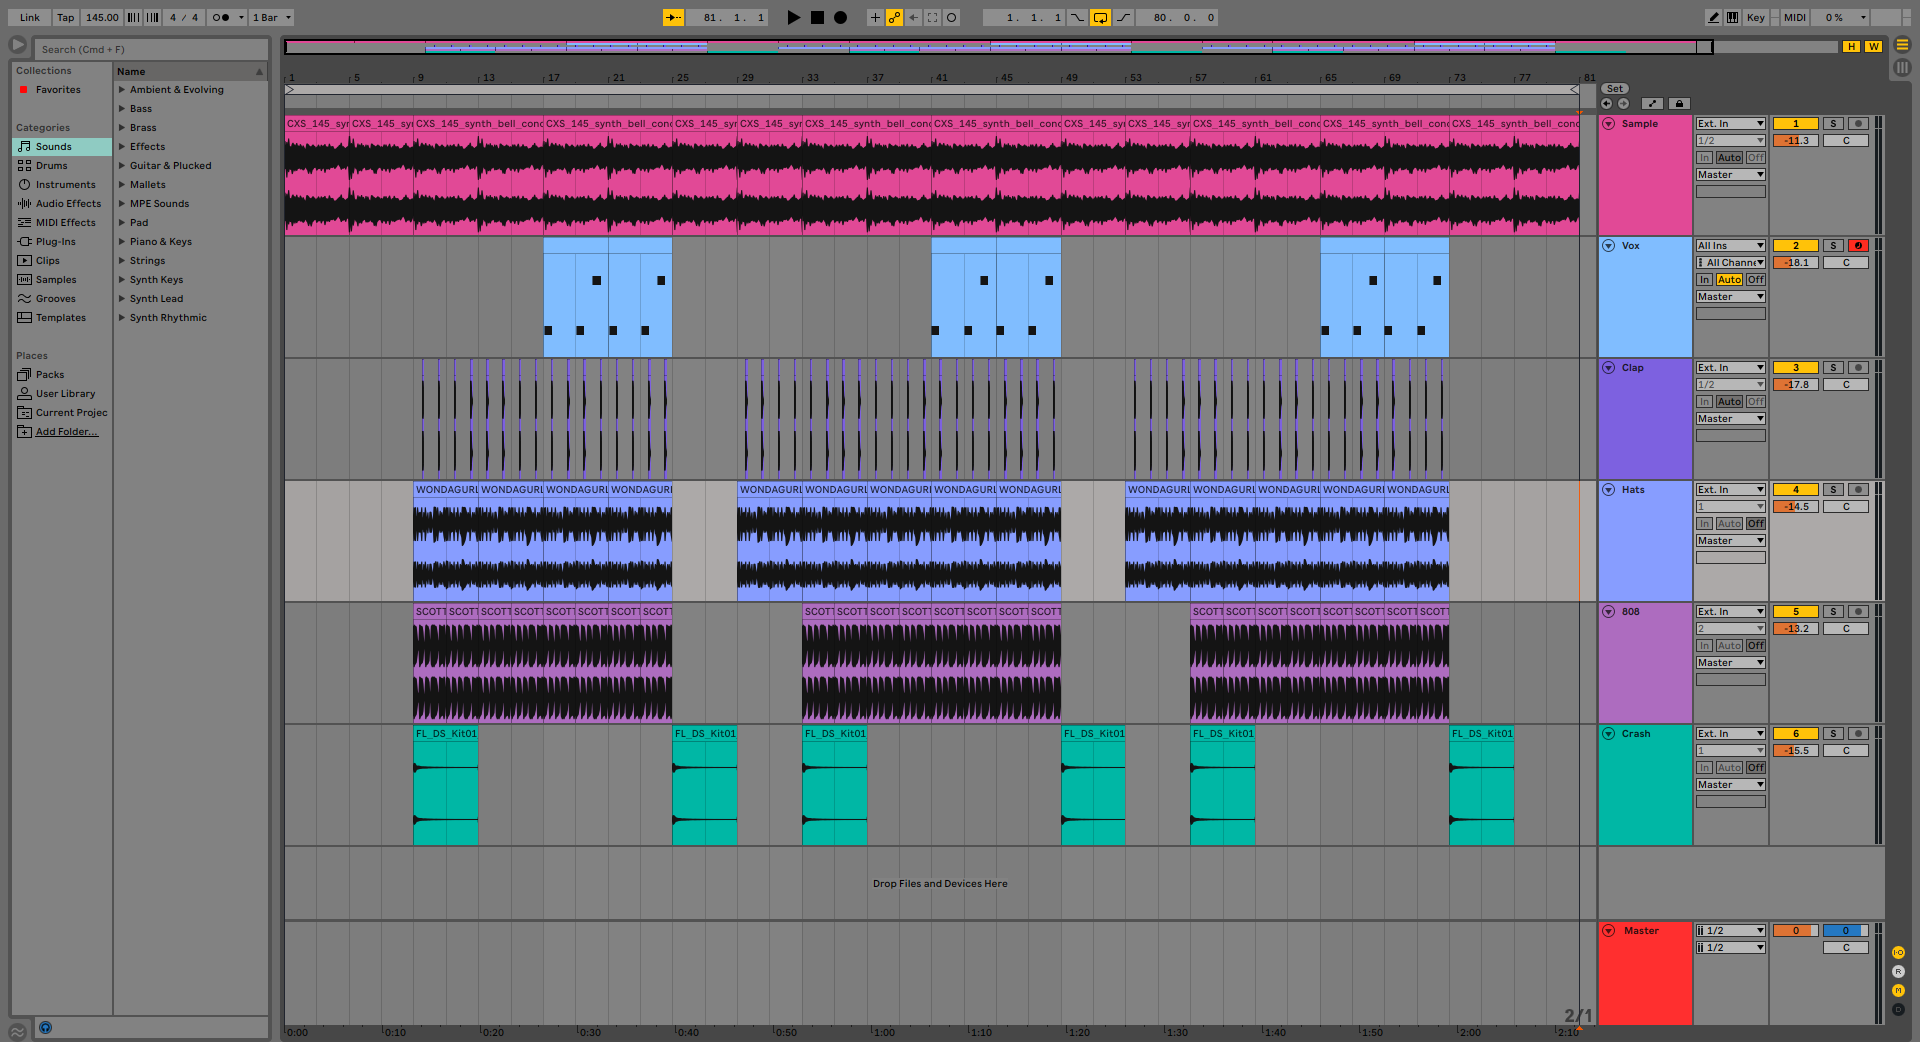
Task: Click the Add Folder link
Action: [66, 431]
